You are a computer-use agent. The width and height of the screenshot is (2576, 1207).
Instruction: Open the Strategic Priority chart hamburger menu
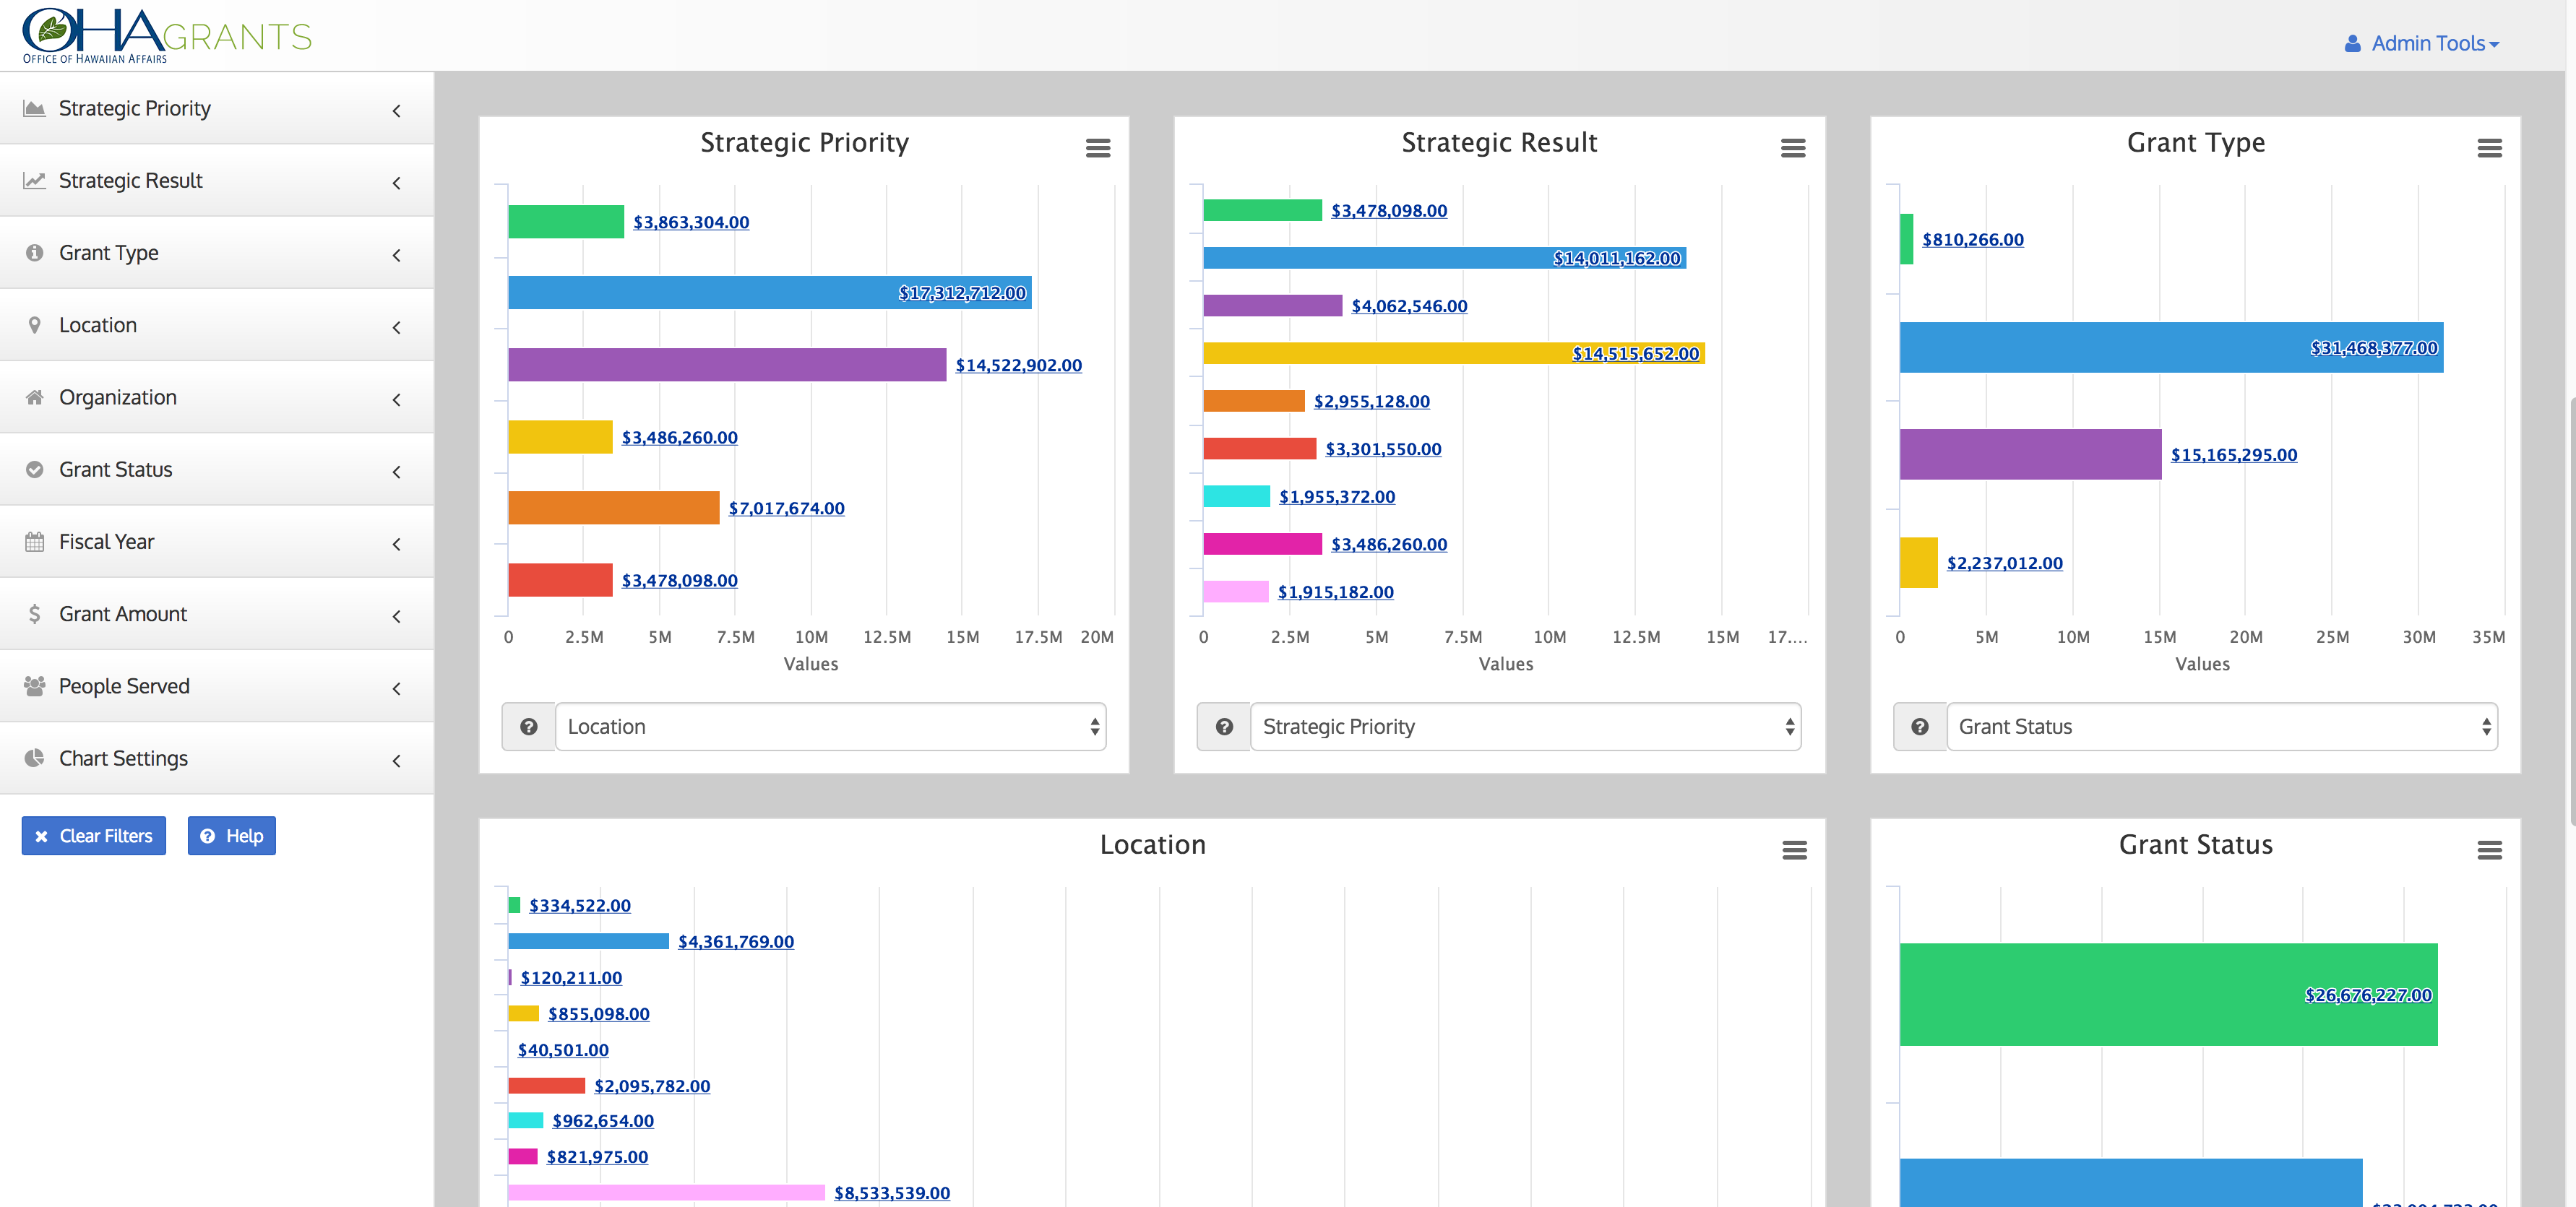coord(1097,148)
